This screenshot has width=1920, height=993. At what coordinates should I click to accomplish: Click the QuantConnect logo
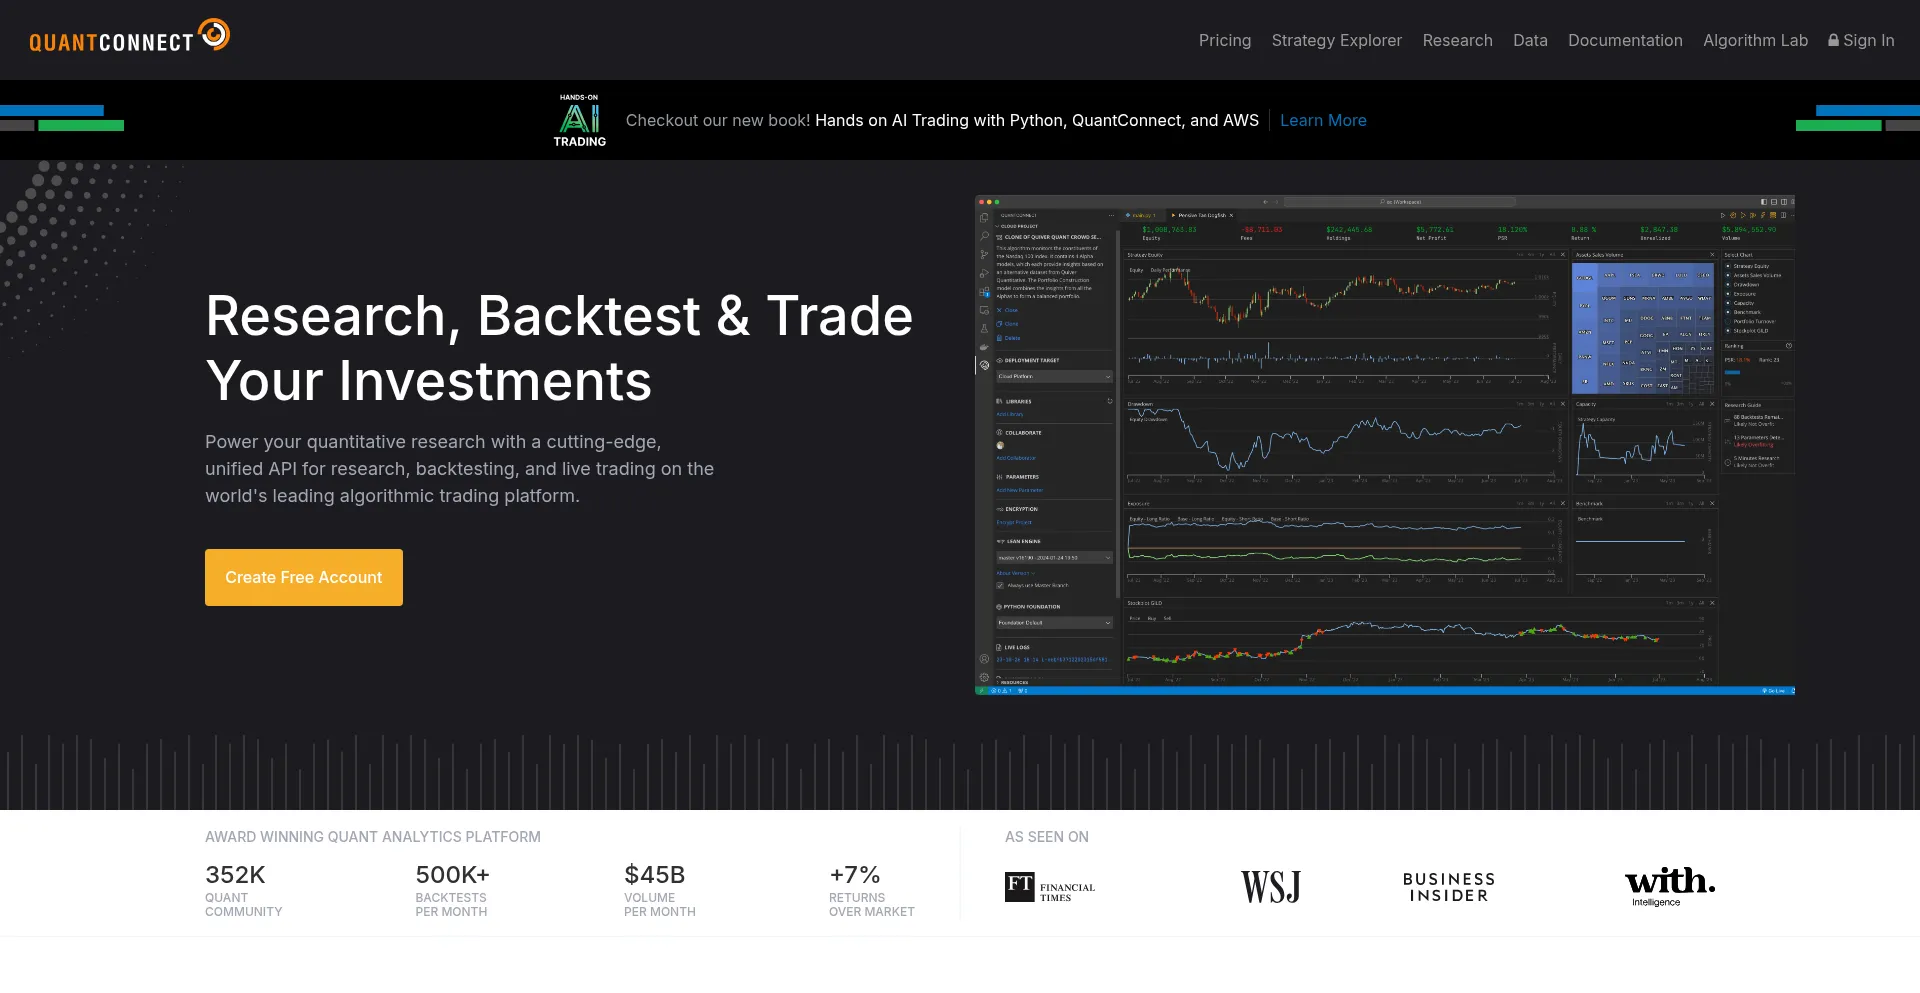click(129, 36)
